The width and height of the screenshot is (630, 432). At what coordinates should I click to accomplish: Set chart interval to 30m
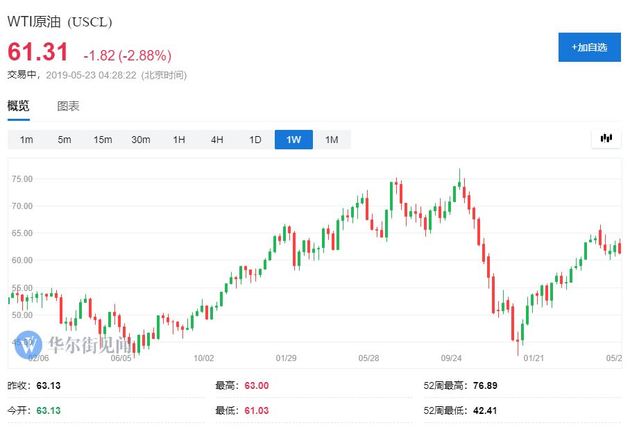tap(141, 139)
